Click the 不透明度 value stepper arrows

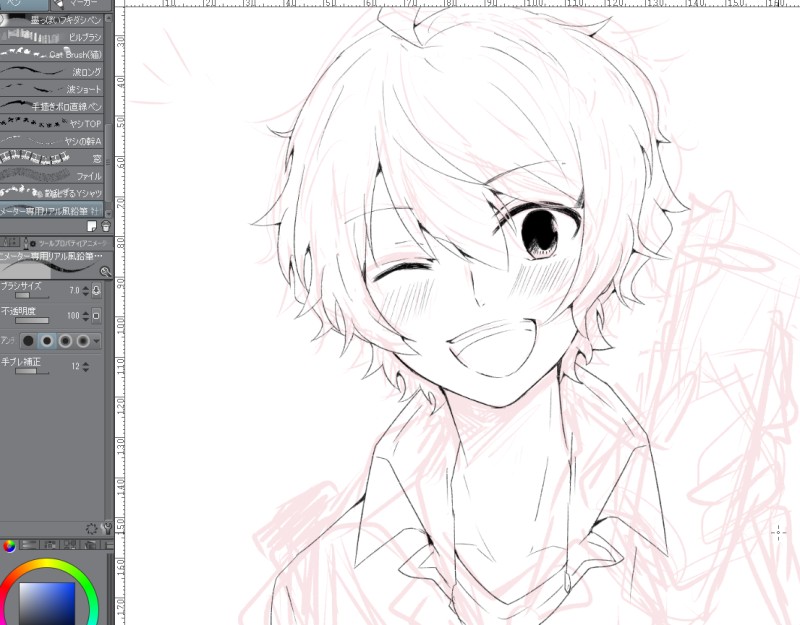pyautogui.click(x=85, y=316)
